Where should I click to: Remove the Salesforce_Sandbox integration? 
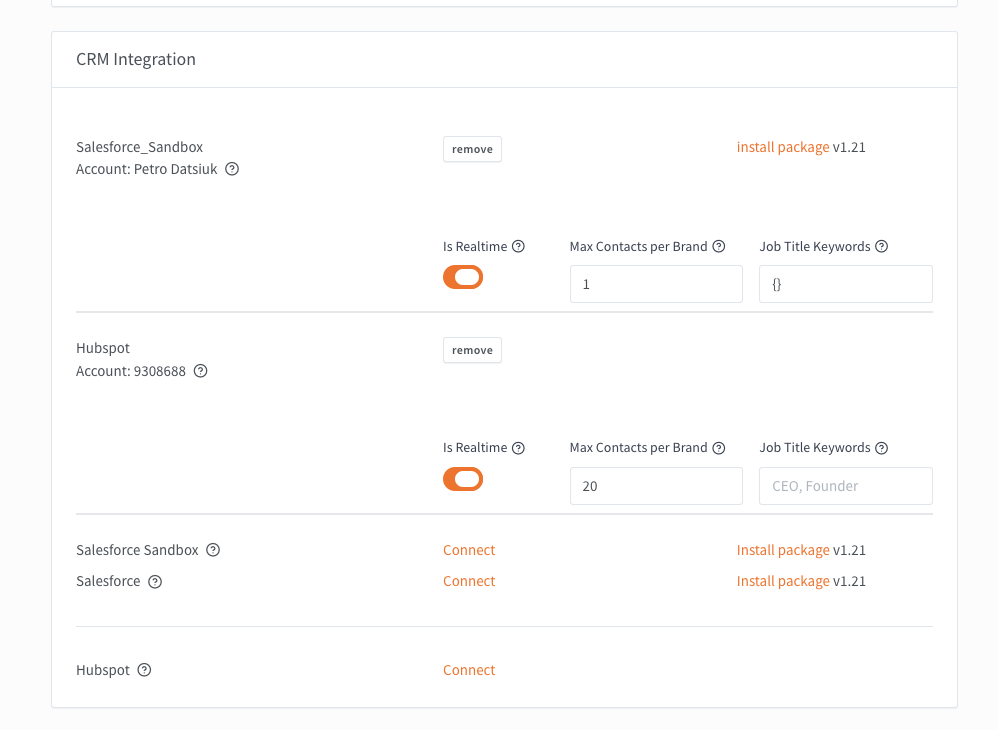[472, 149]
